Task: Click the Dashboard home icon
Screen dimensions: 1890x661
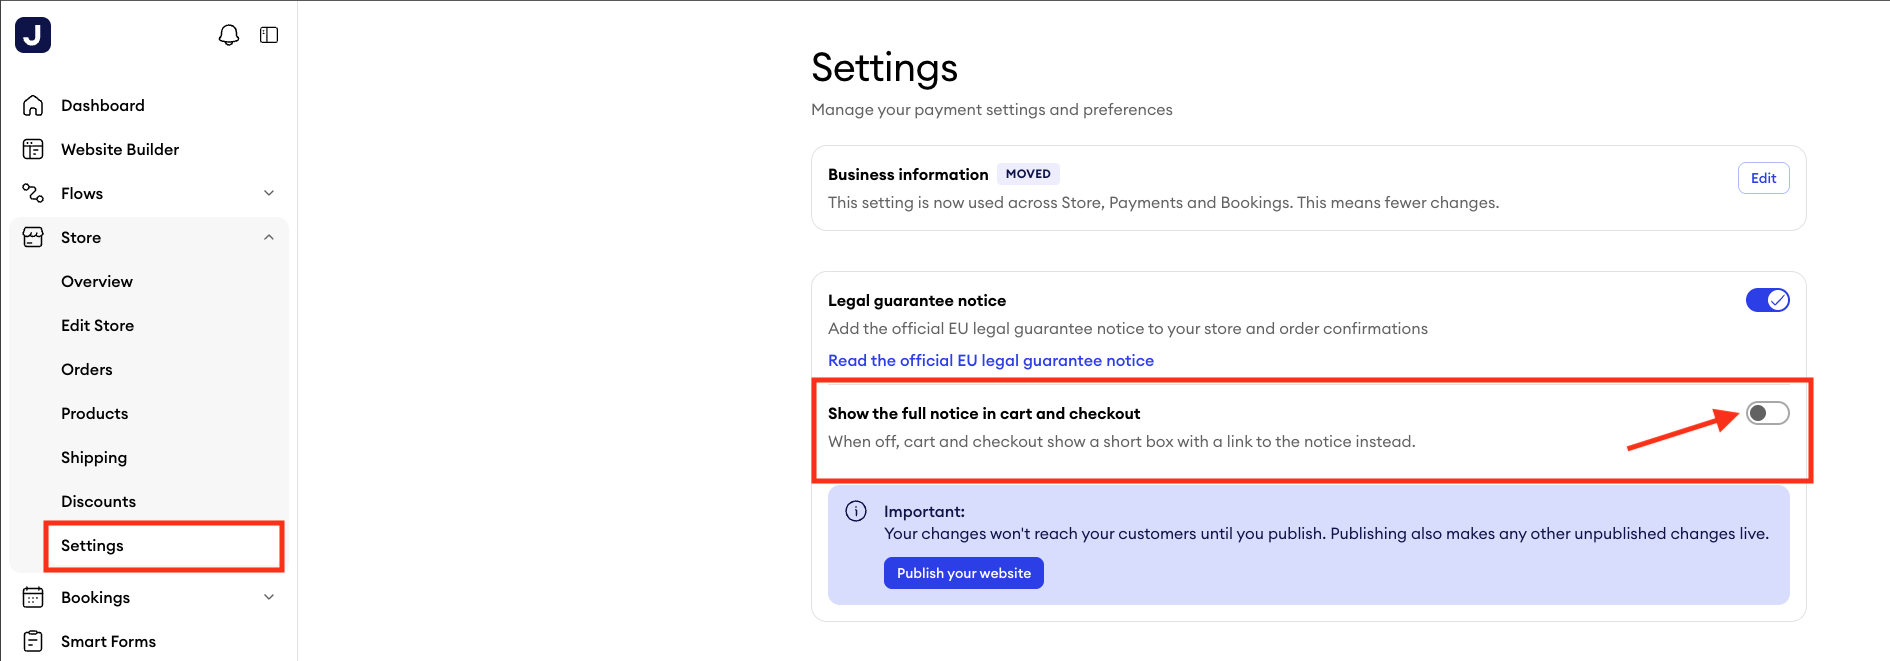Action: 33,105
